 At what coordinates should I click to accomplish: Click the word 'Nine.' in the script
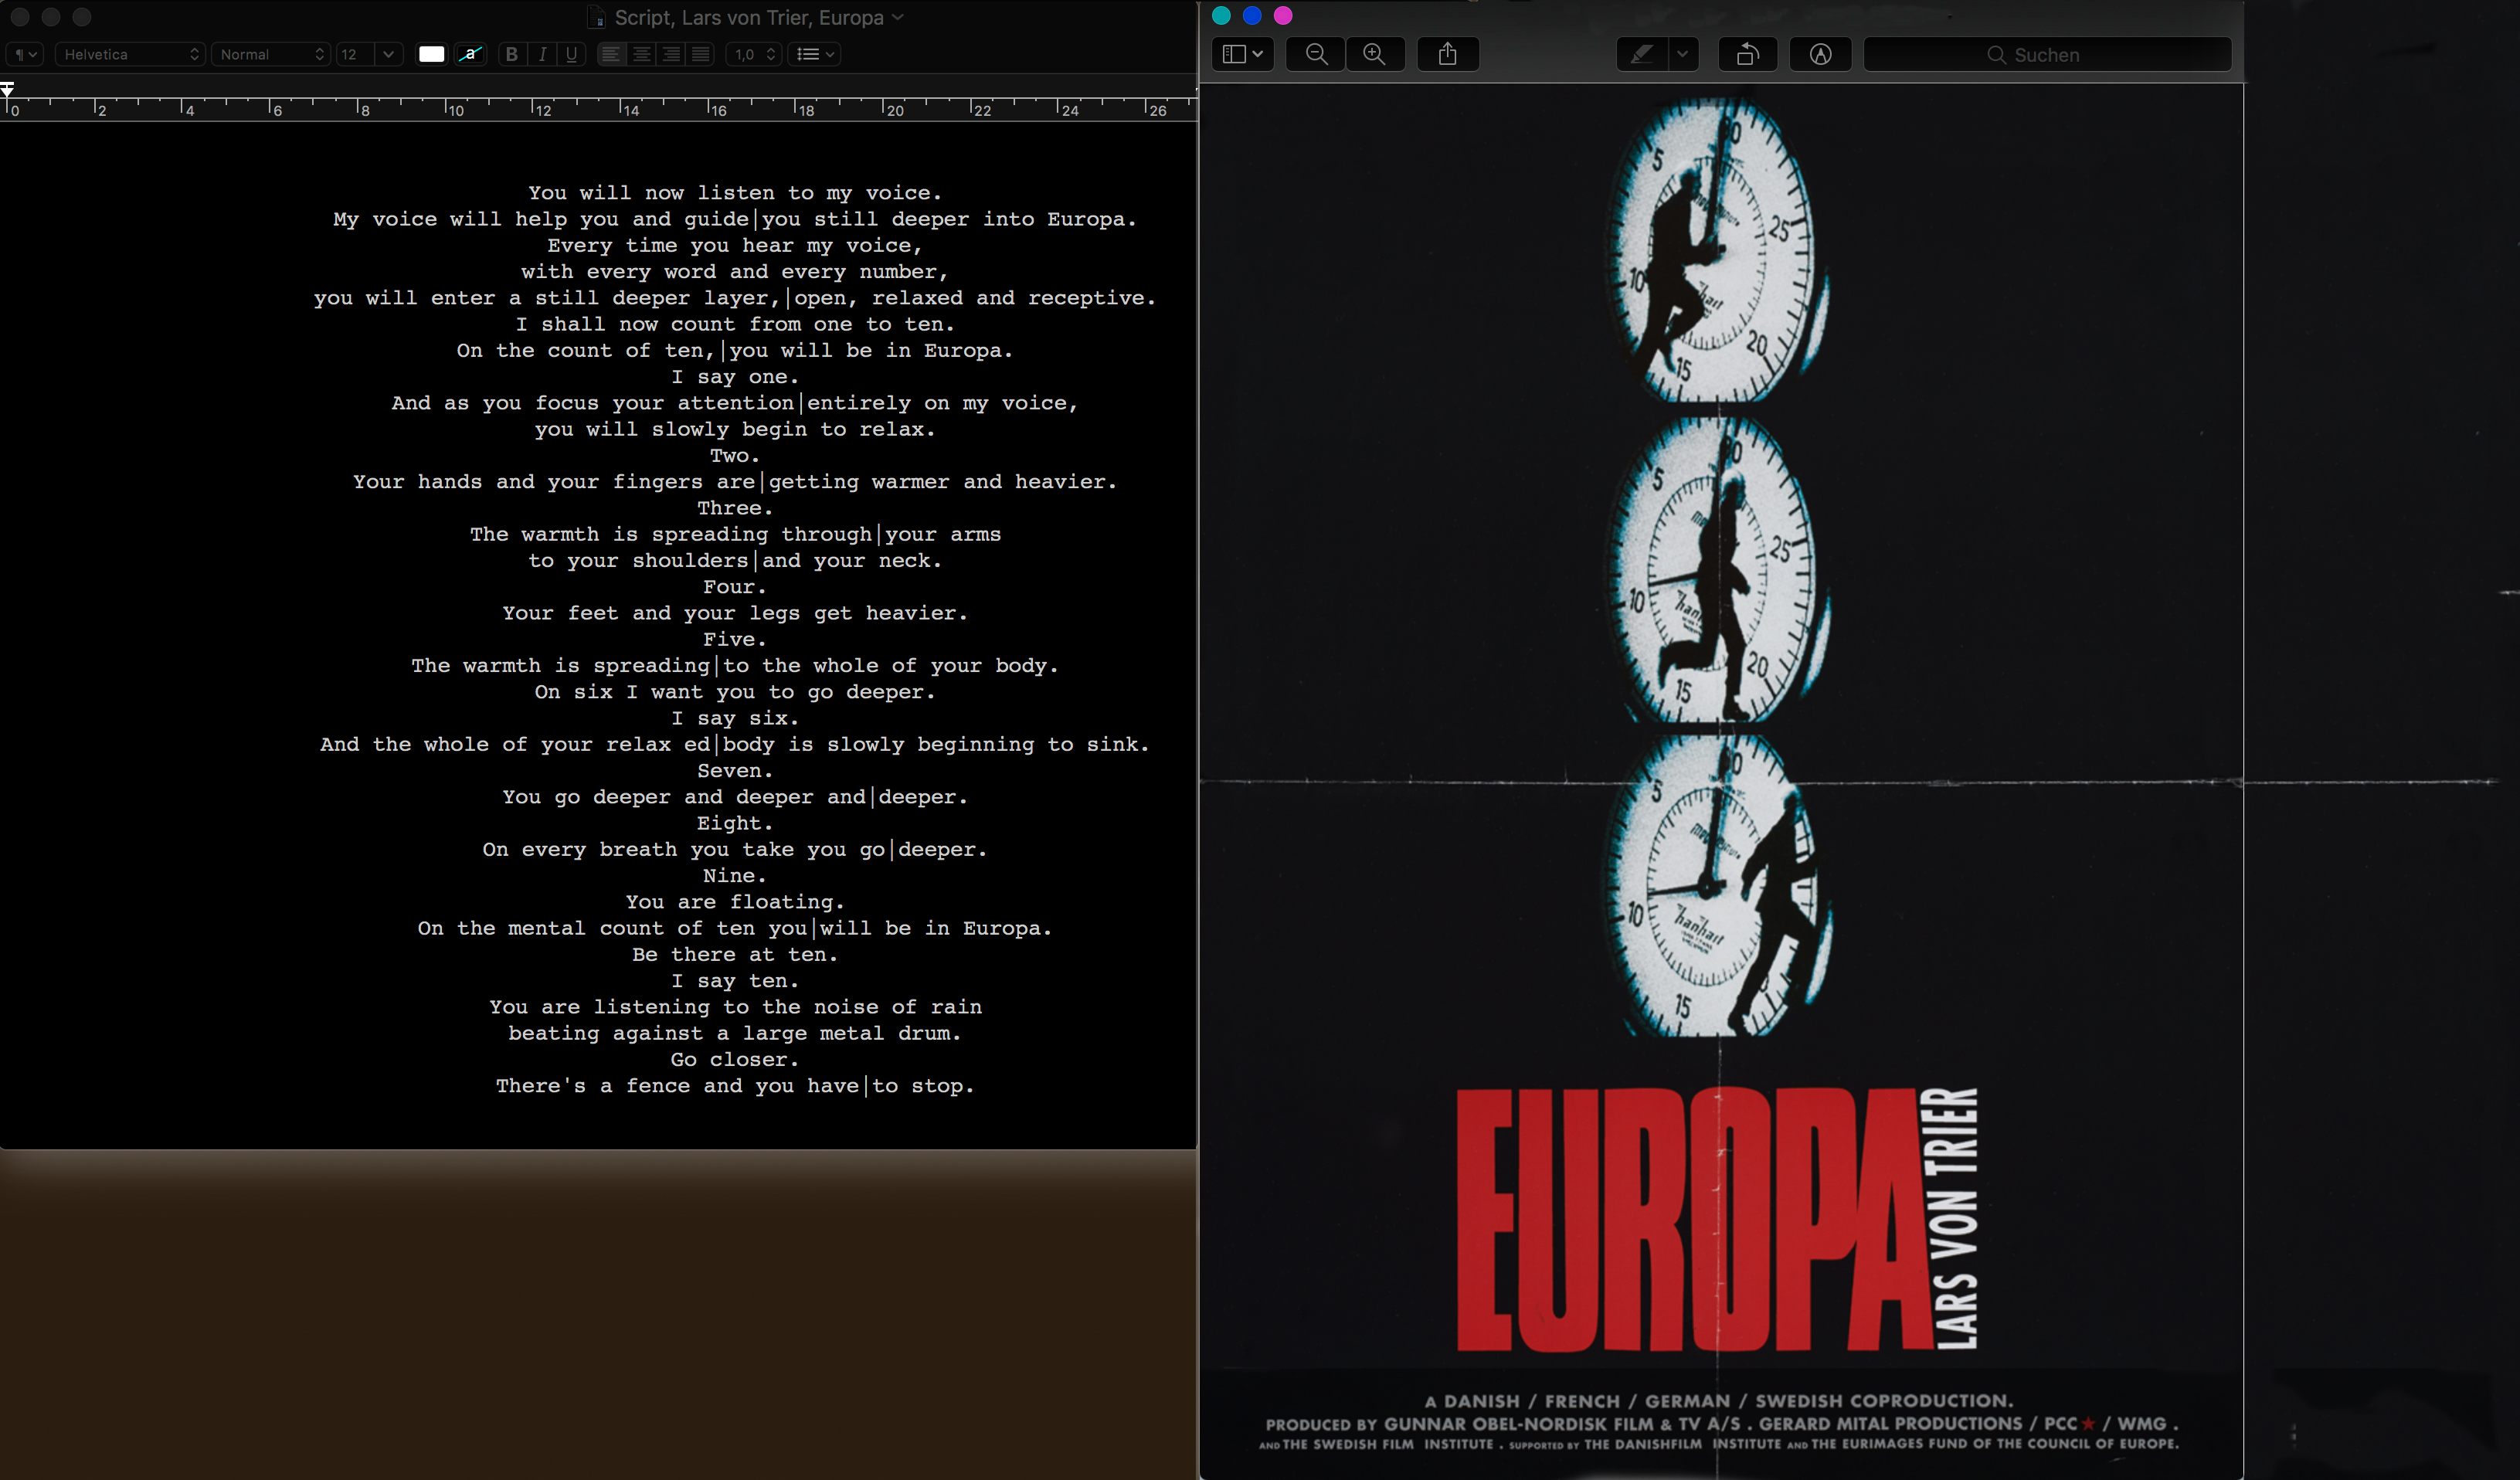(x=735, y=876)
